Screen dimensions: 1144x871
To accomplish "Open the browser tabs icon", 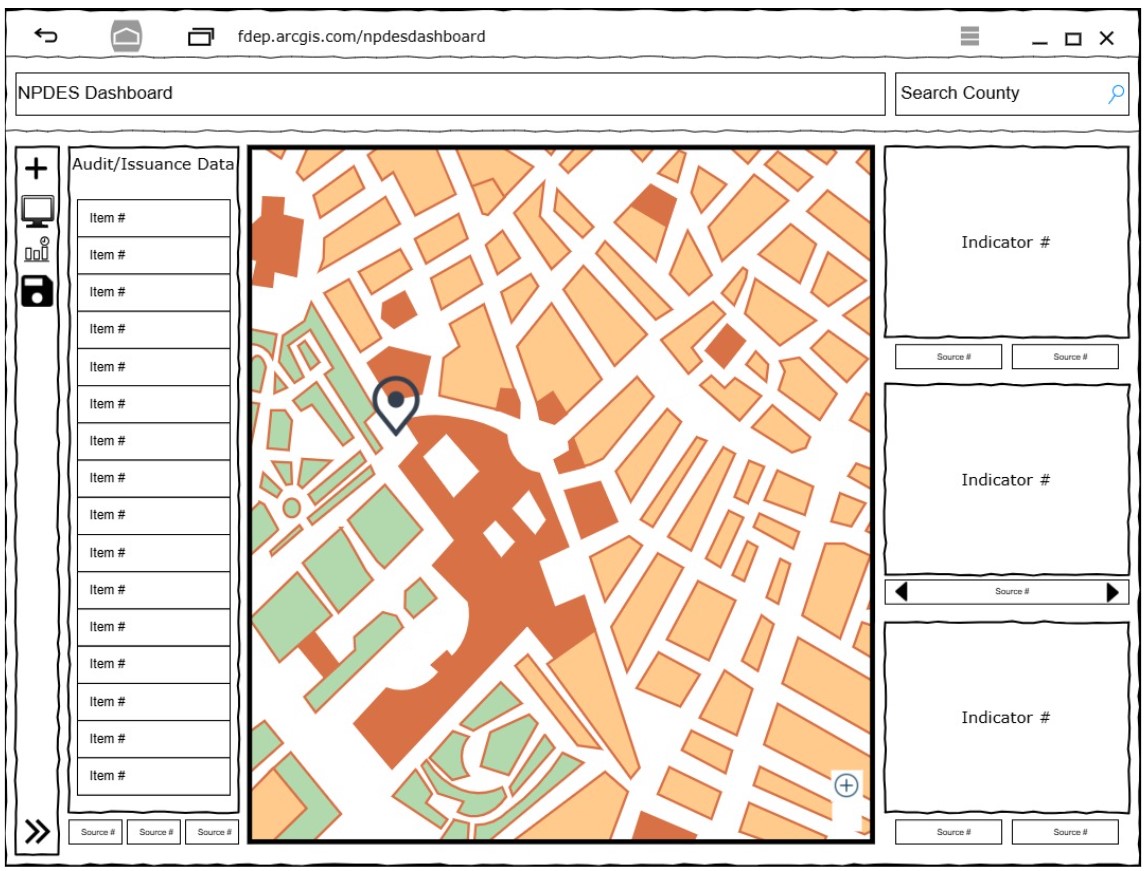I will tap(199, 35).
